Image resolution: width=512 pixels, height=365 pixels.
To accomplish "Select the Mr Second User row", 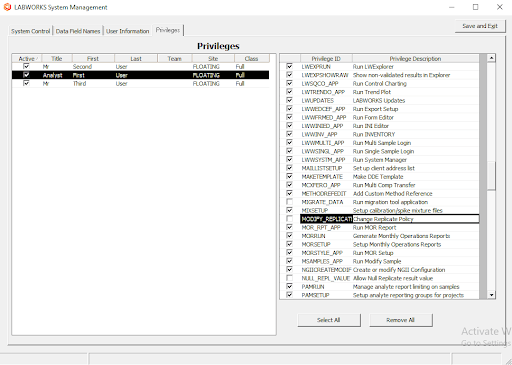I will (140, 67).
